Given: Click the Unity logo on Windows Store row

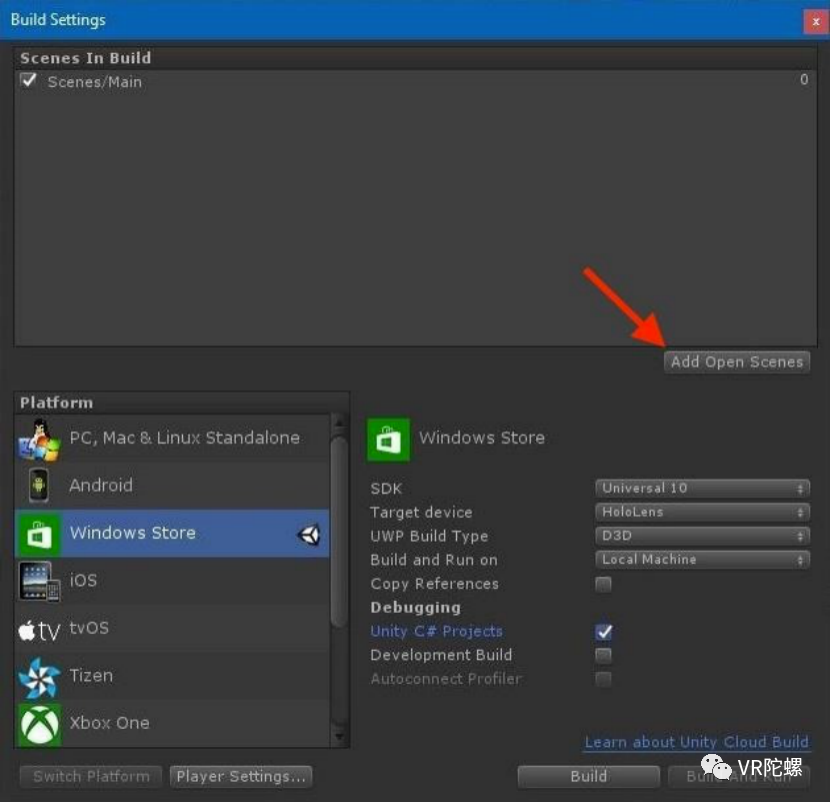Looking at the screenshot, I should tap(309, 535).
